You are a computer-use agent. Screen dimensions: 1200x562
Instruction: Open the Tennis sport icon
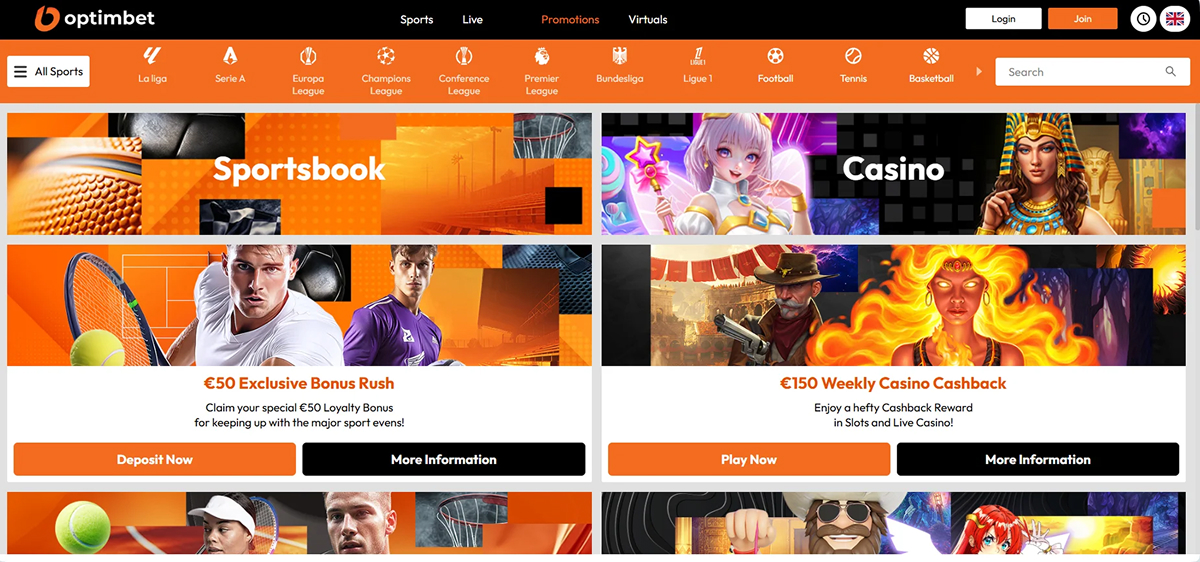coord(853,57)
